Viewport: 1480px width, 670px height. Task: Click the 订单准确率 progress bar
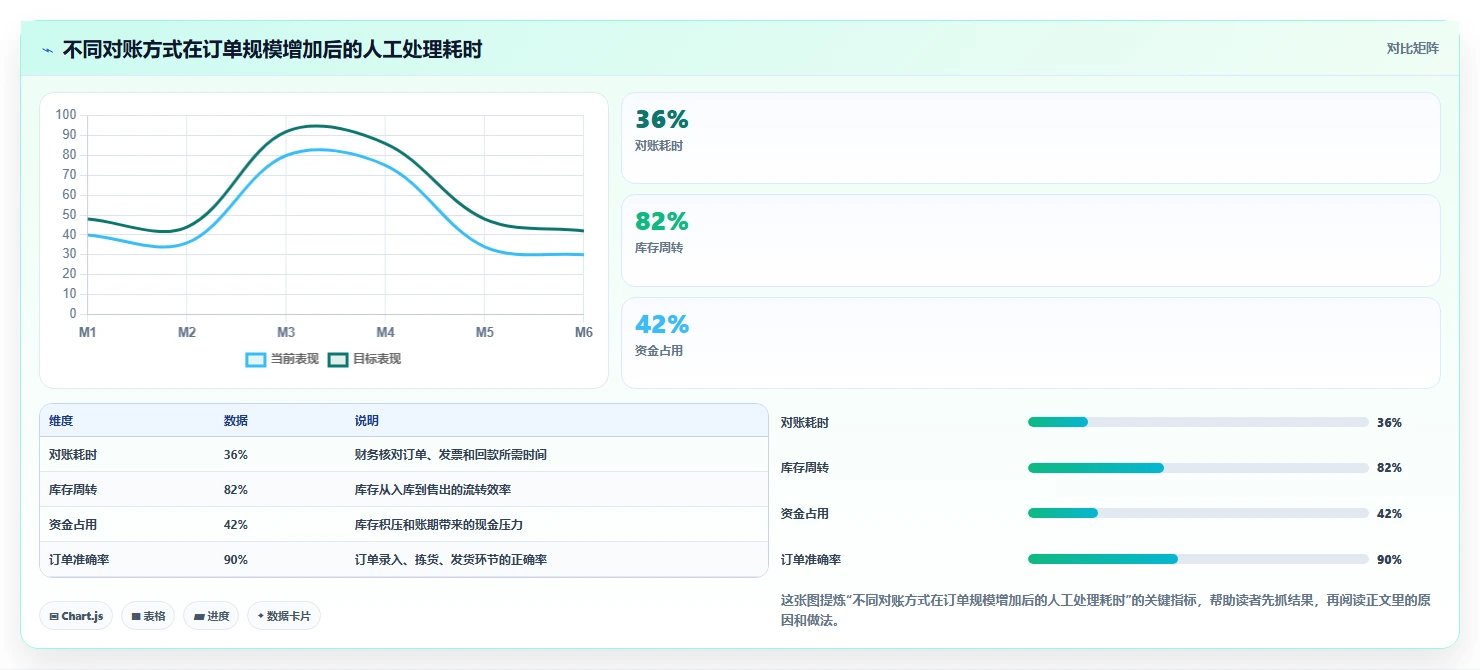1198,559
